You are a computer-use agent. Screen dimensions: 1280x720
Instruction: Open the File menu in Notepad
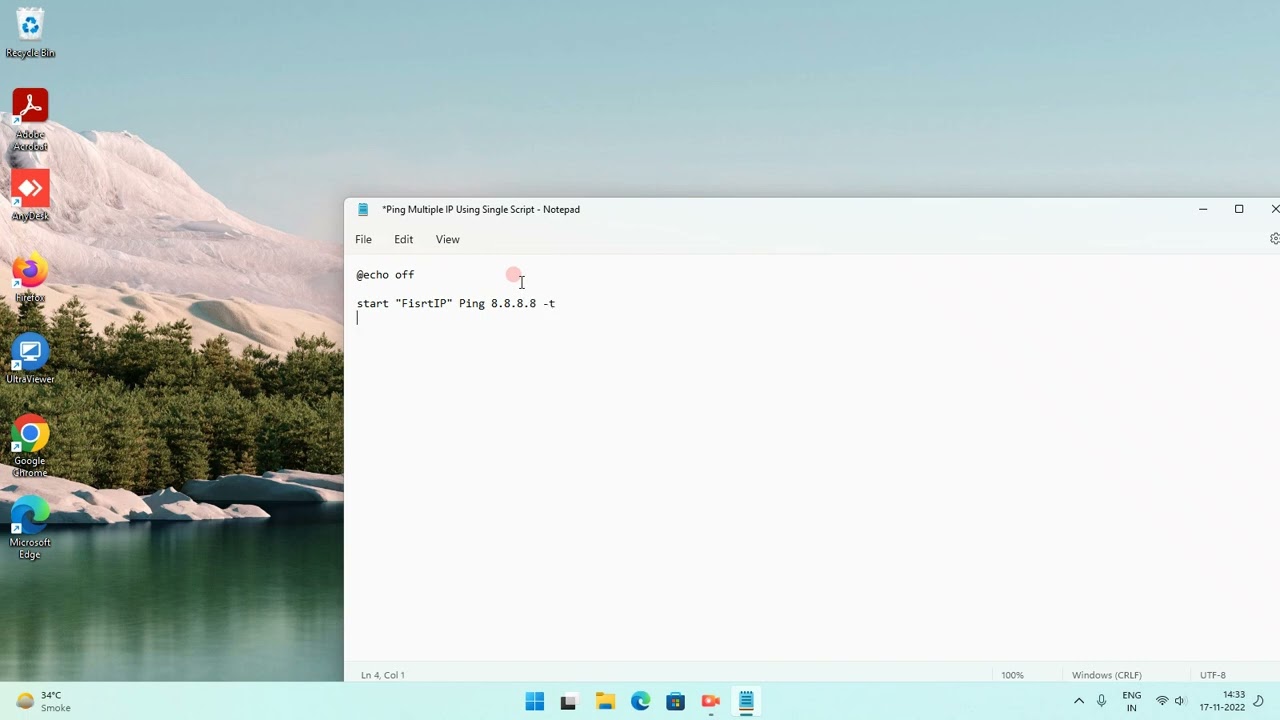coord(363,239)
